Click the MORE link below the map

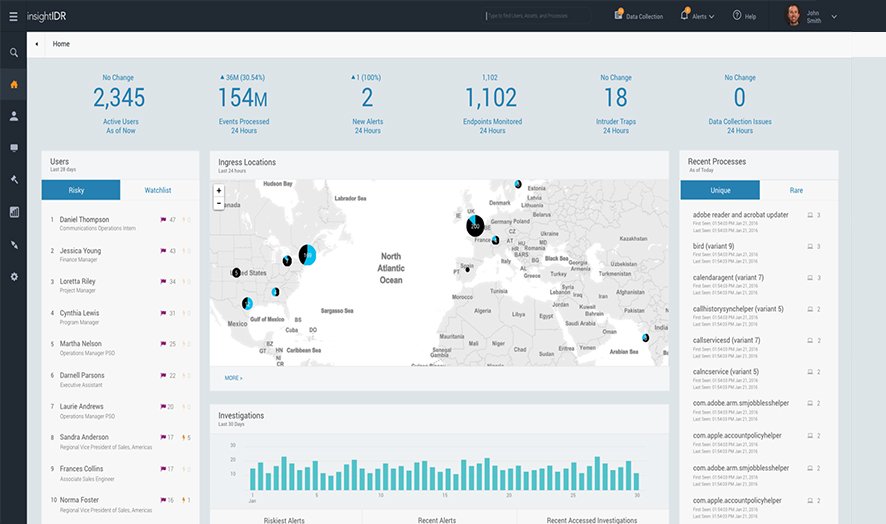tap(233, 378)
